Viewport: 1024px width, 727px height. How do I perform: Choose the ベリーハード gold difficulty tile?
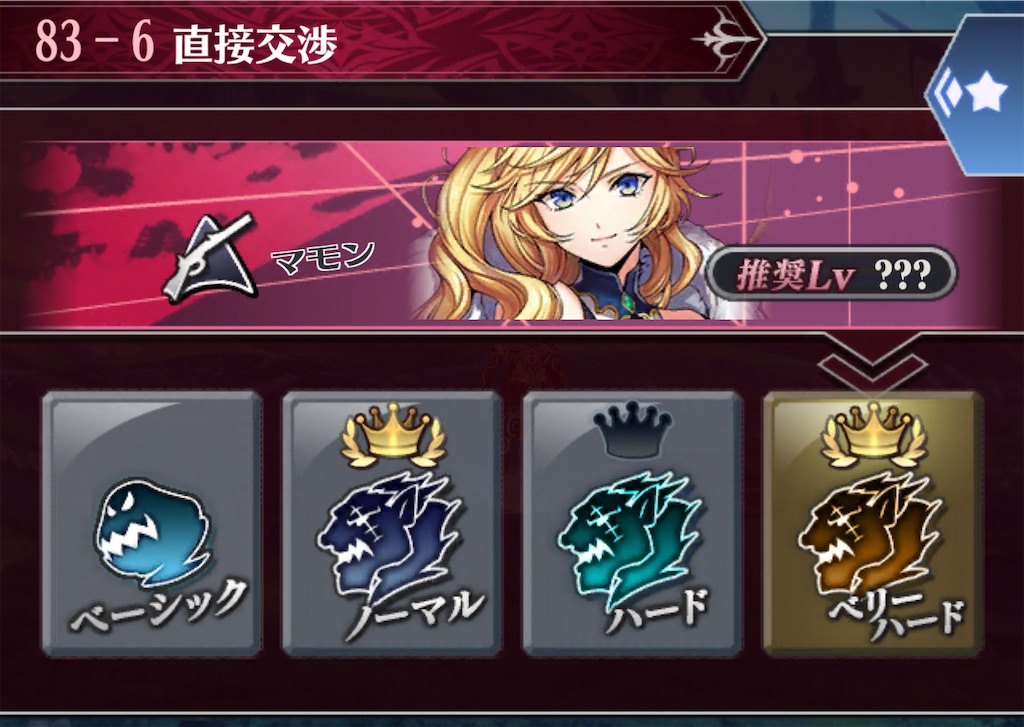(x=873, y=523)
